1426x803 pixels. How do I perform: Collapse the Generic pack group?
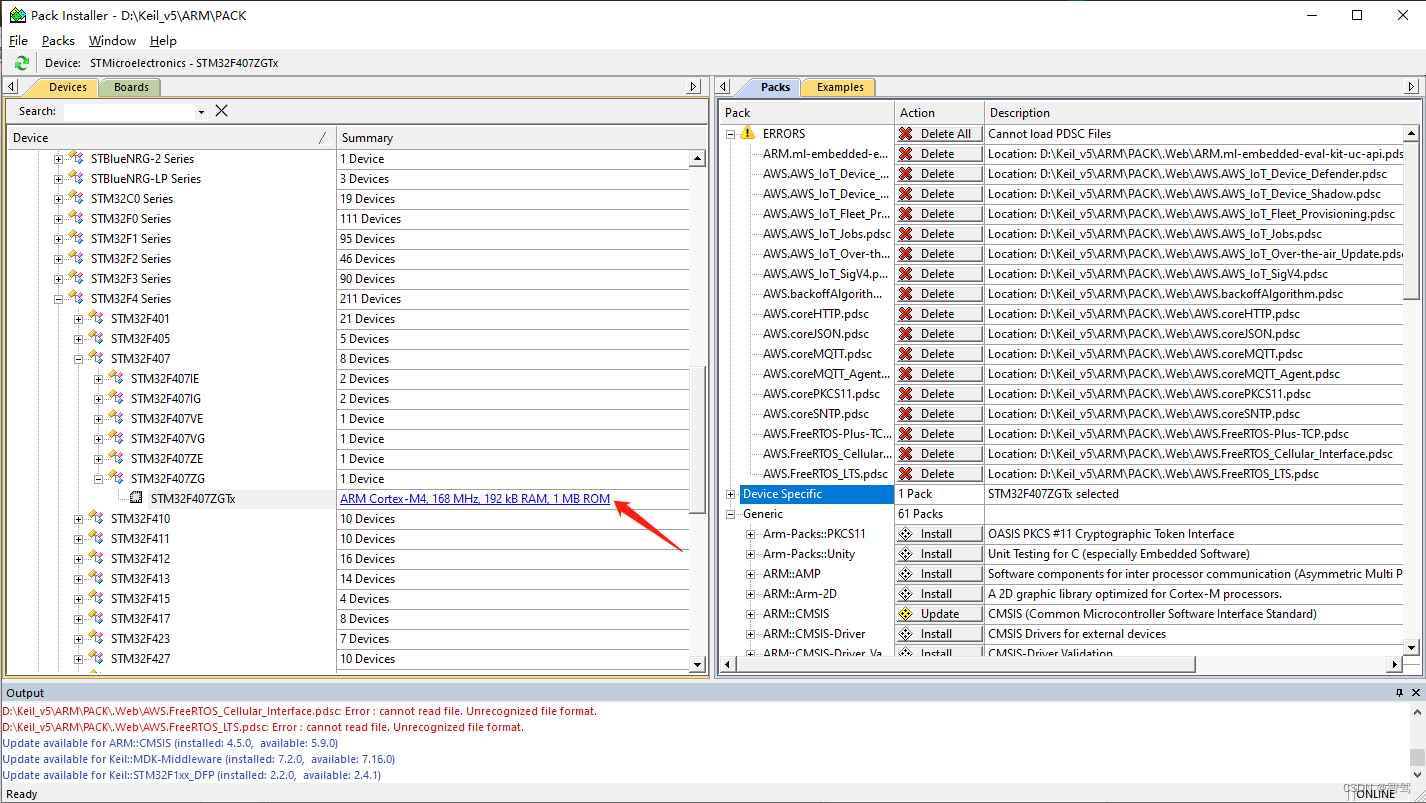(x=731, y=513)
